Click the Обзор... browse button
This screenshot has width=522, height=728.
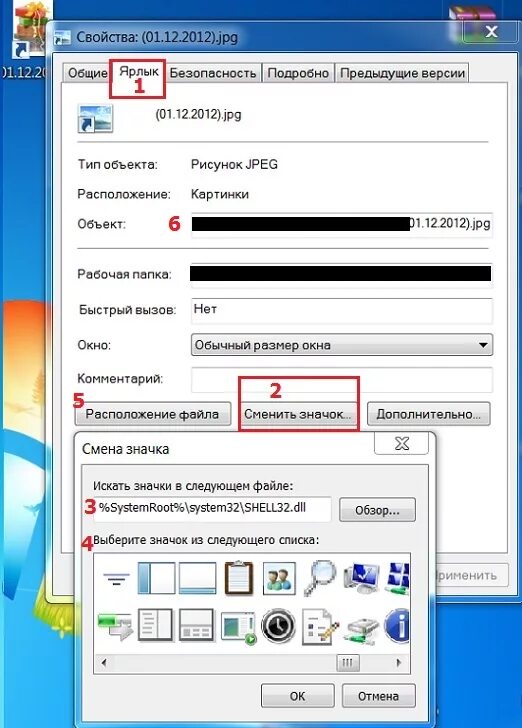(x=377, y=510)
